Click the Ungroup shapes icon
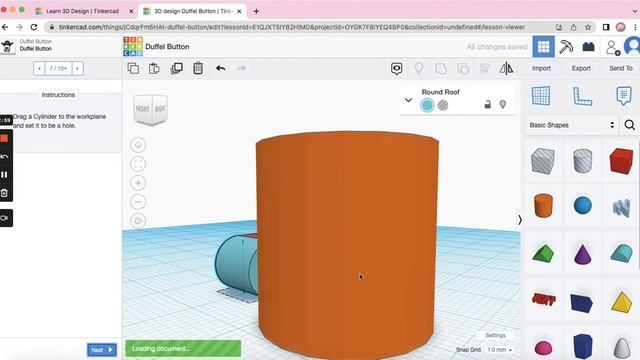 coord(463,69)
